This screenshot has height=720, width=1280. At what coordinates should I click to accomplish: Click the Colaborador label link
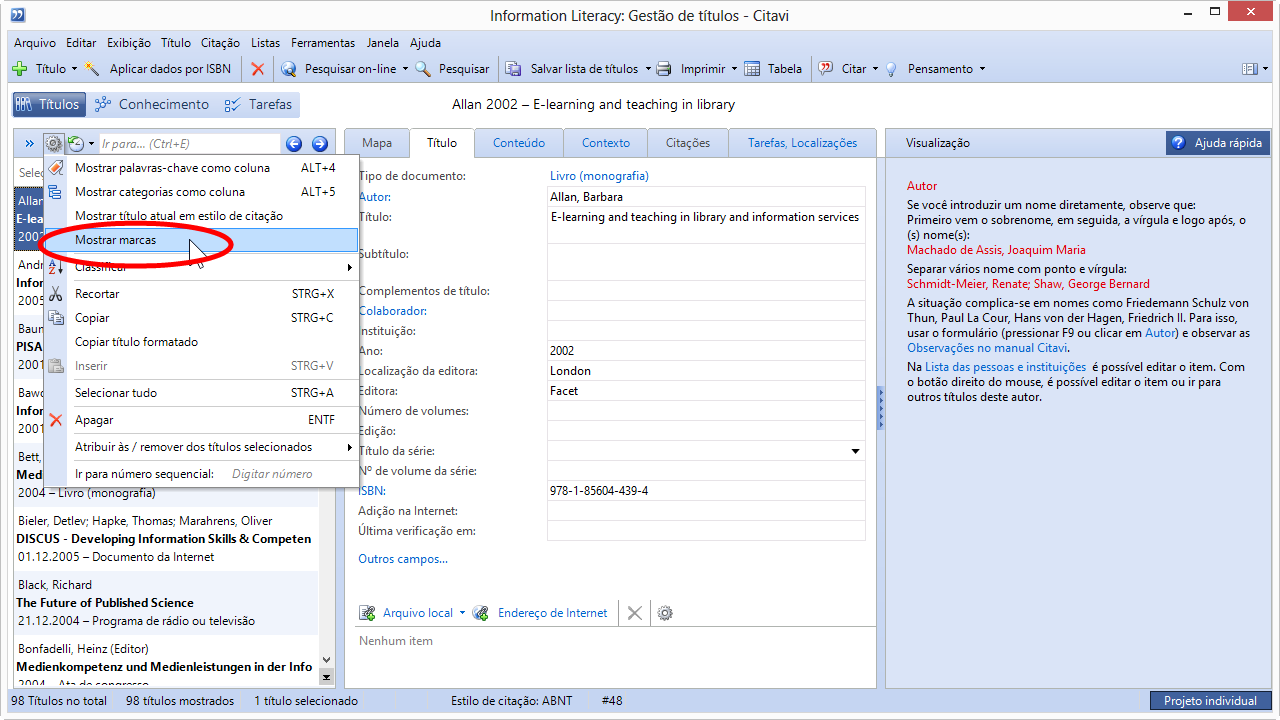point(393,311)
